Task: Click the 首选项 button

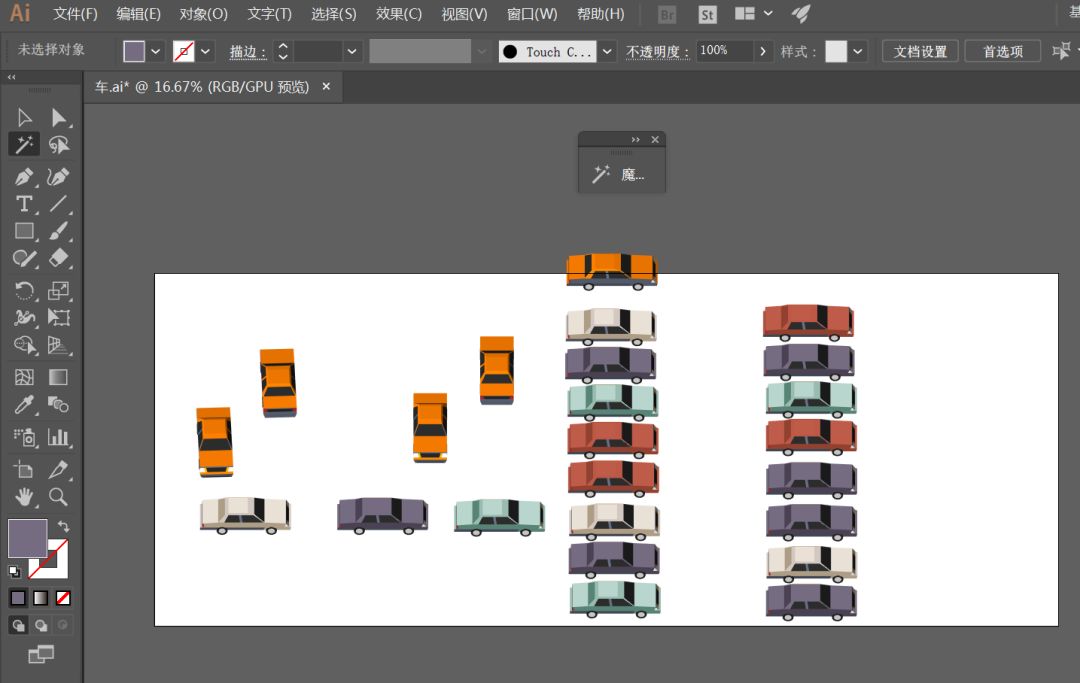Action: [1002, 52]
